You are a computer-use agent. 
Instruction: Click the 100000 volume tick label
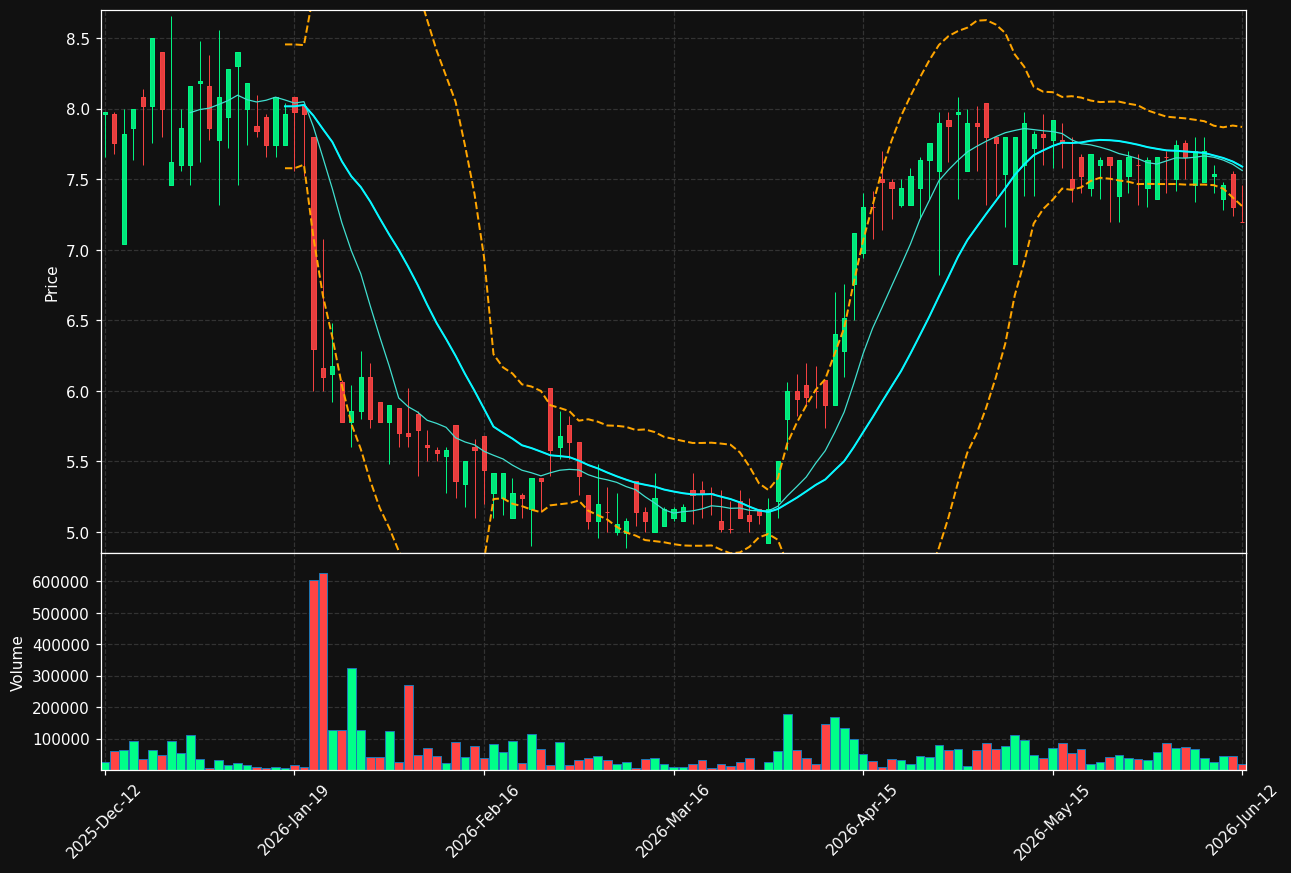pyautogui.click(x=62, y=739)
